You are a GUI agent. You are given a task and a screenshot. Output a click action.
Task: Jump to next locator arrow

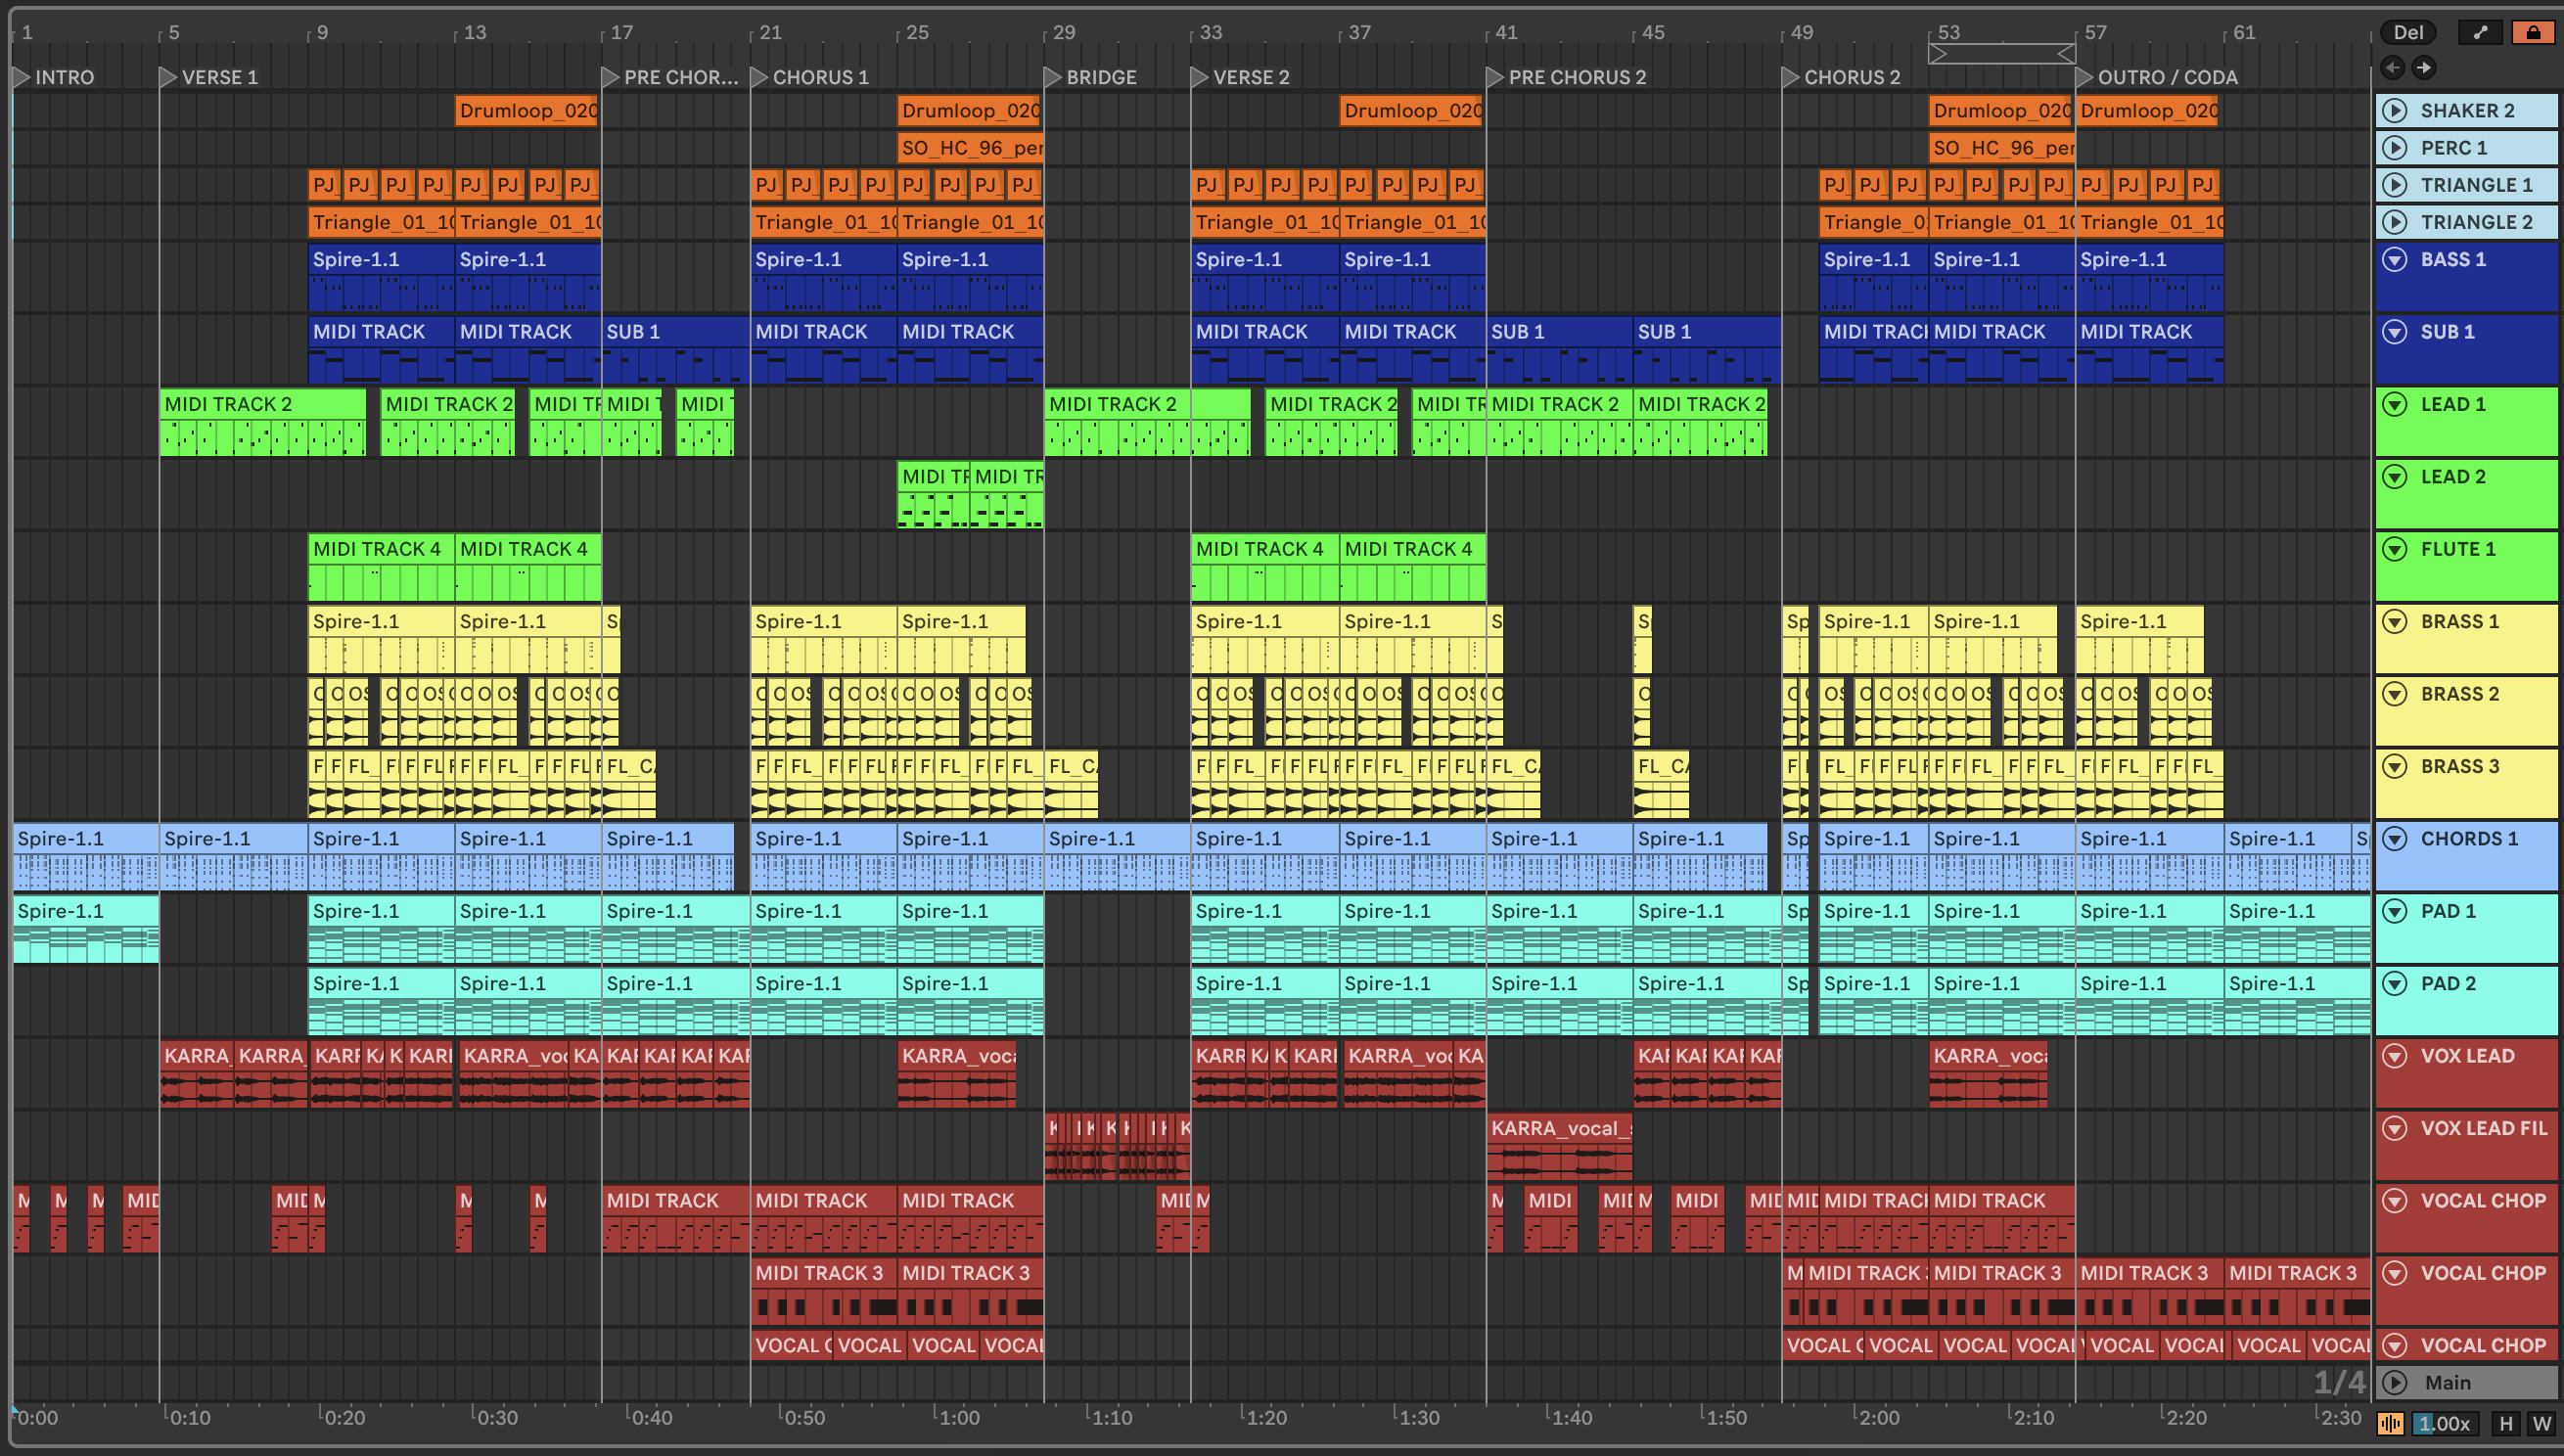click(2423, 68)
